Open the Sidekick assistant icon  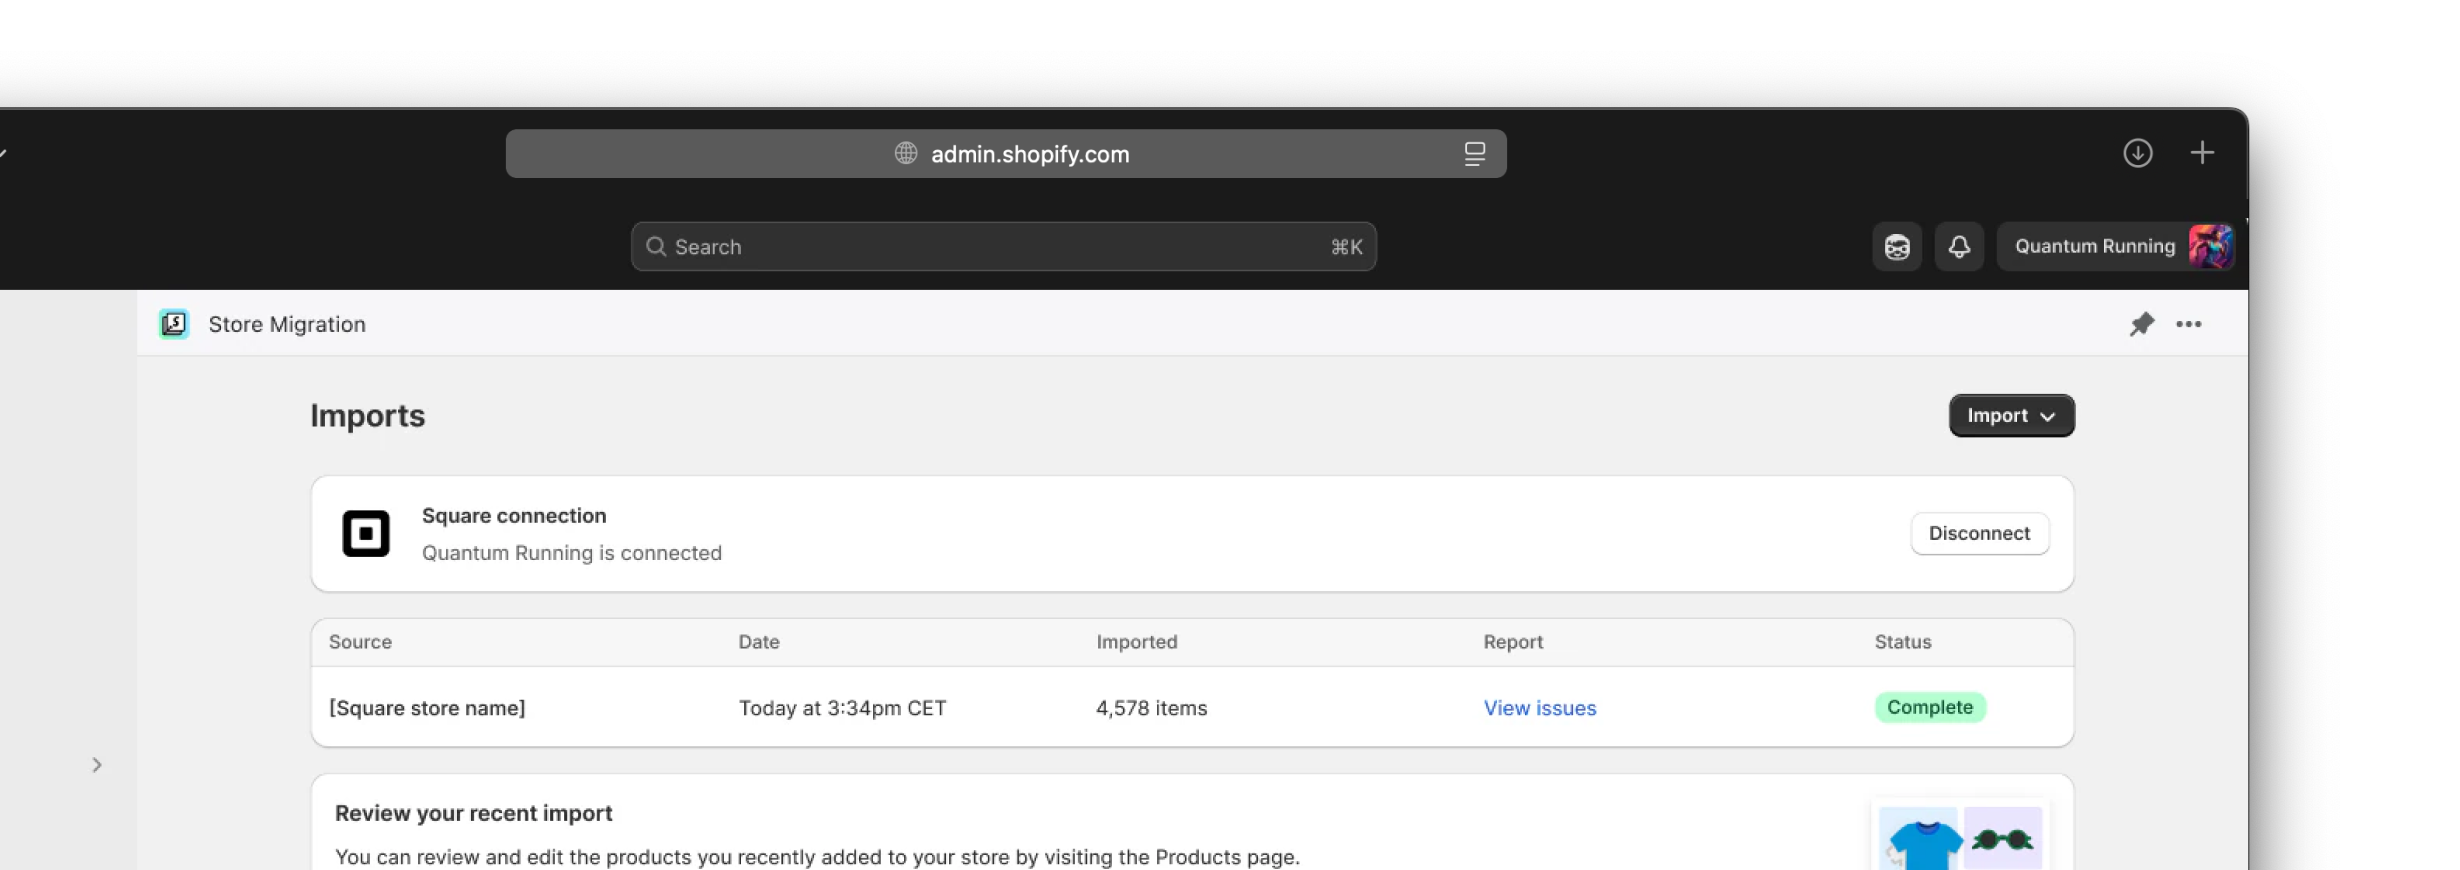(x=1896, y=247)
